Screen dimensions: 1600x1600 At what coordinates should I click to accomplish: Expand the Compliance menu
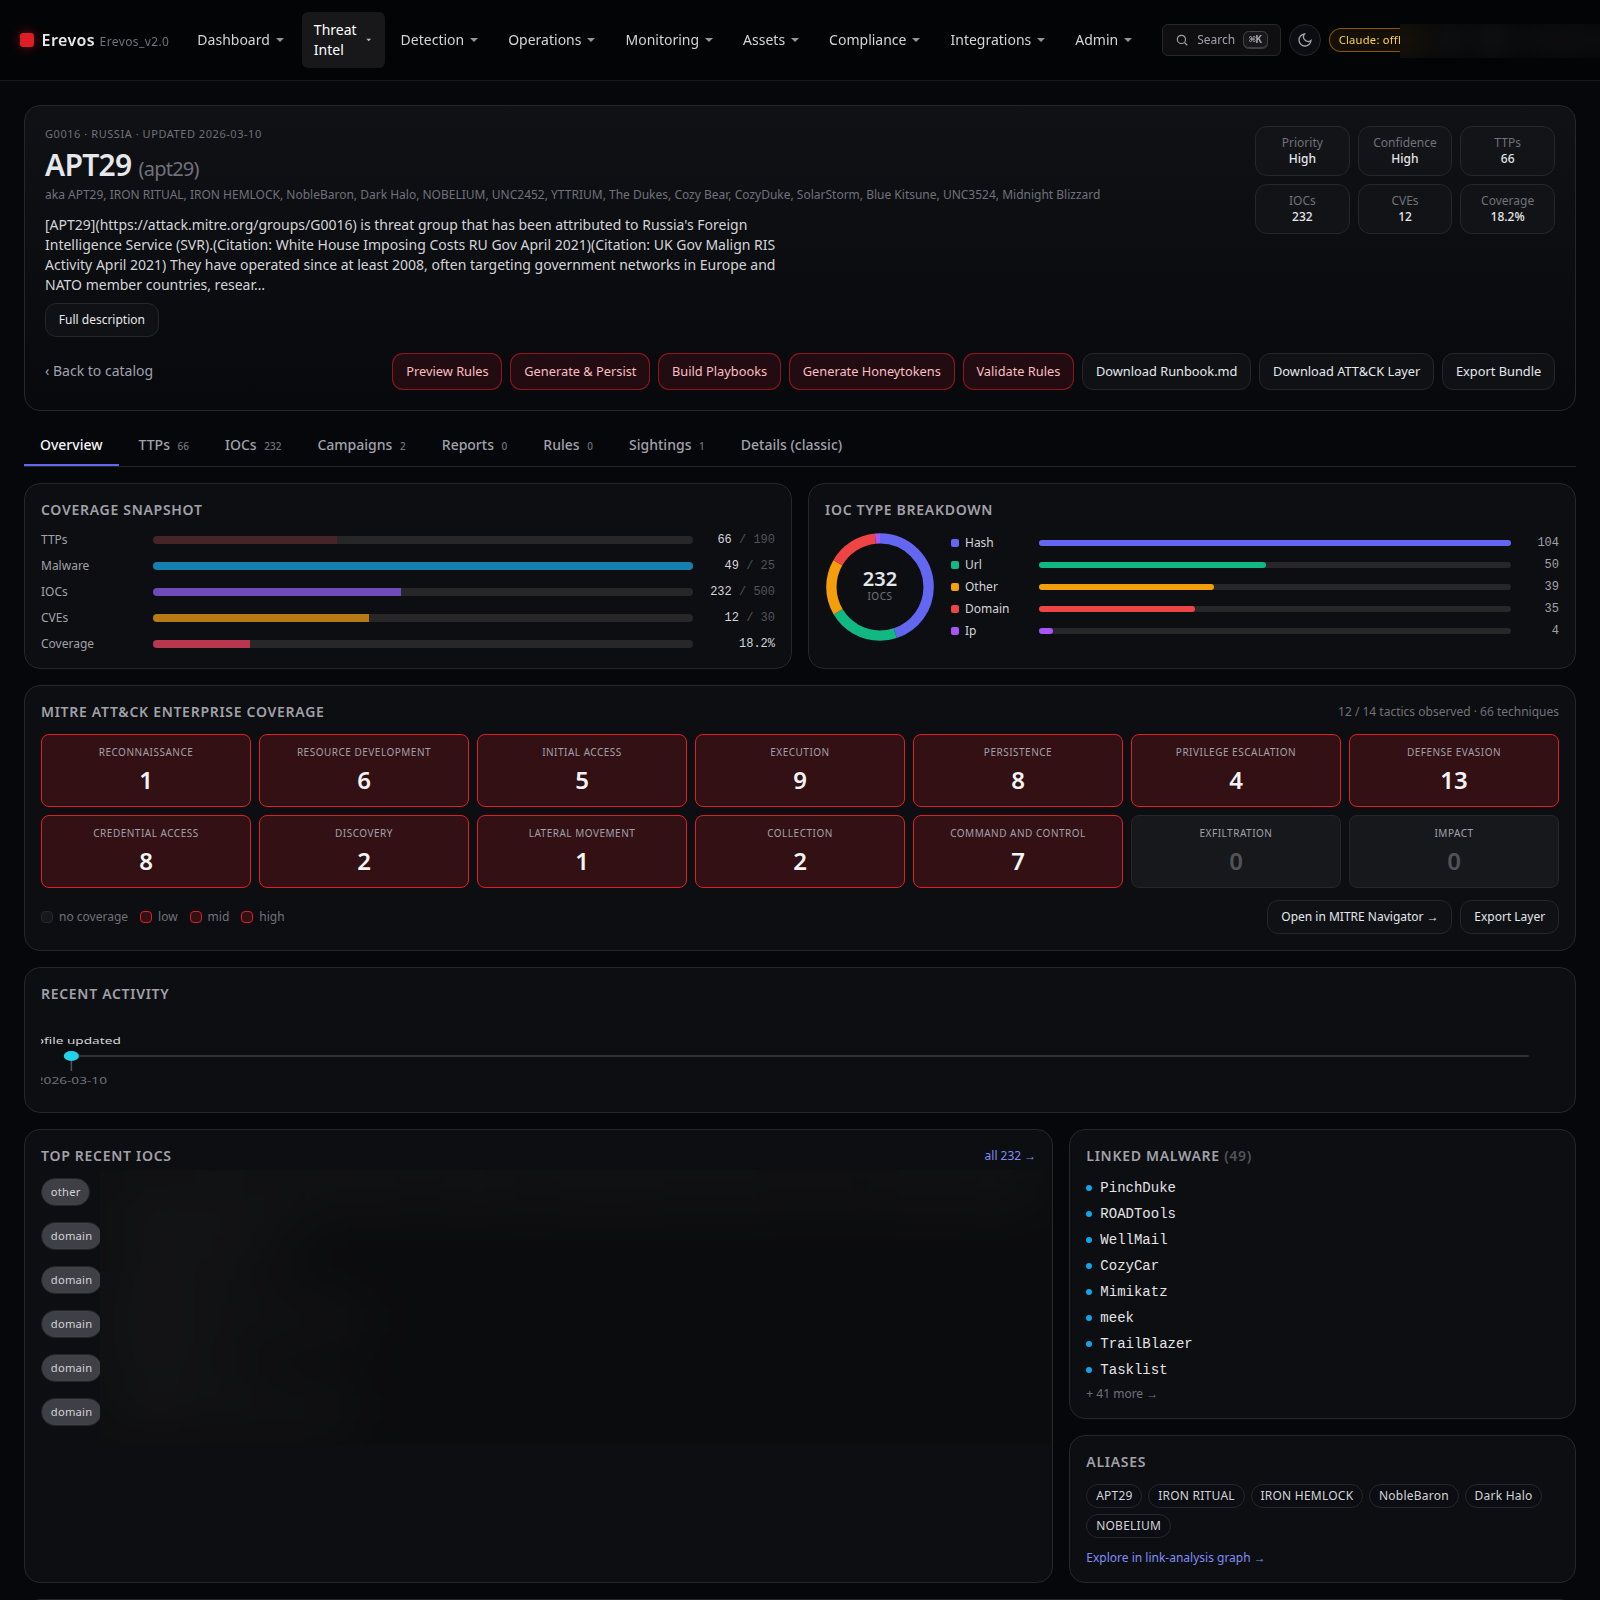(x=874, y=40)
